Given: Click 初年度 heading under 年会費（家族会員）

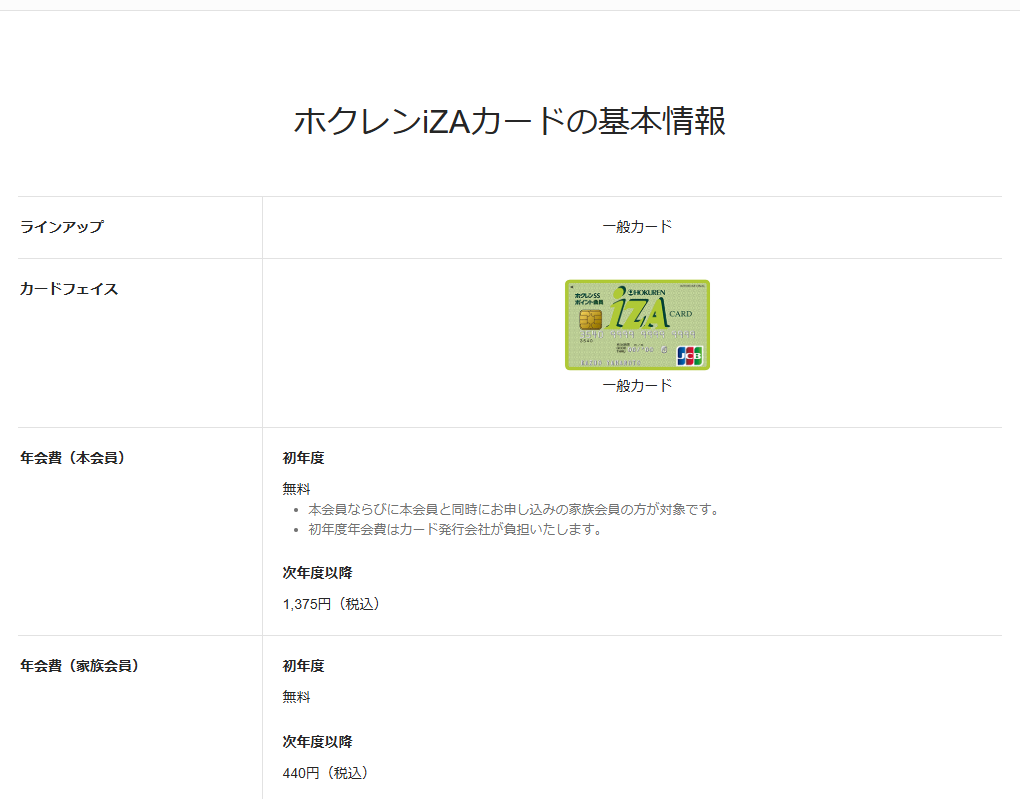Looking at the screenshot, I should [x=303, y=666].
